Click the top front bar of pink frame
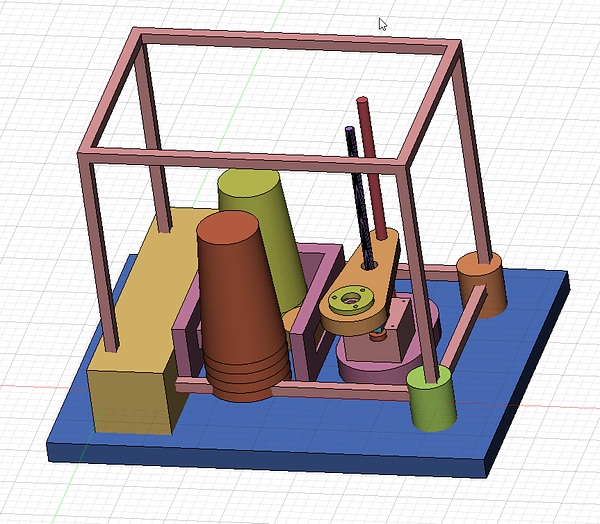This screenshot has width=600, height=524. [x=250, y=160]
